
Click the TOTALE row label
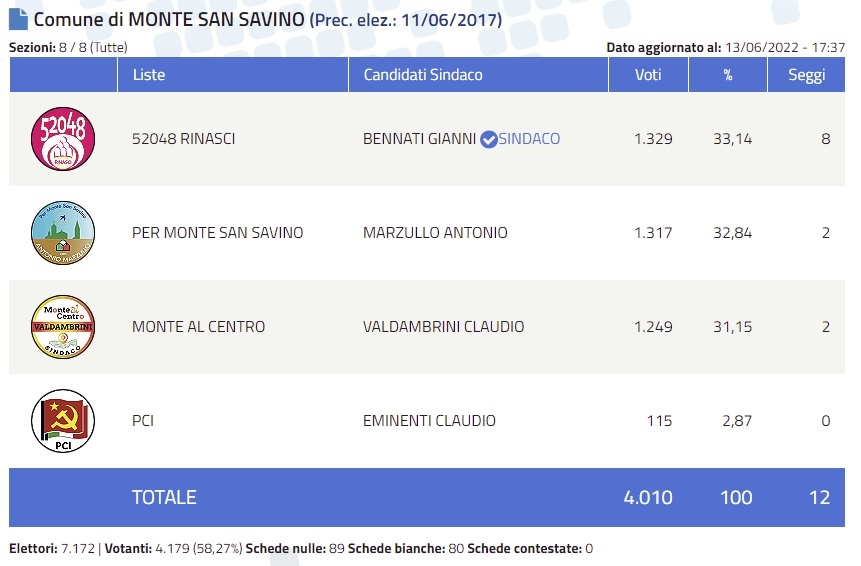pyautogui.click(x=164, y=497)
